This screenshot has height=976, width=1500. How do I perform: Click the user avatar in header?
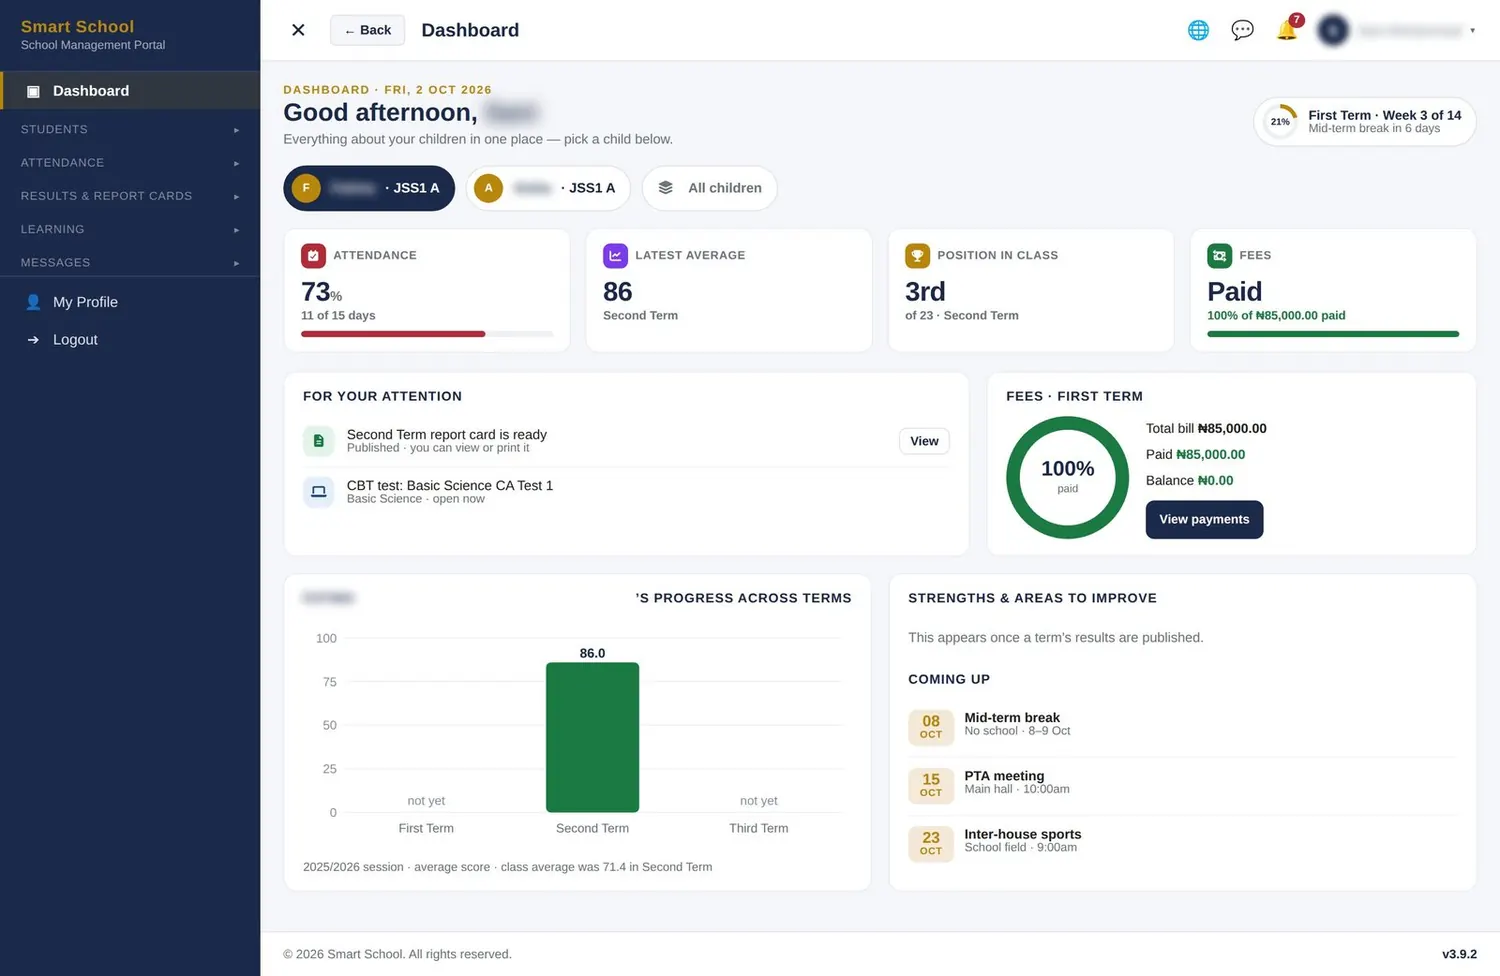pyautogui.click(x=1333, y=30)
